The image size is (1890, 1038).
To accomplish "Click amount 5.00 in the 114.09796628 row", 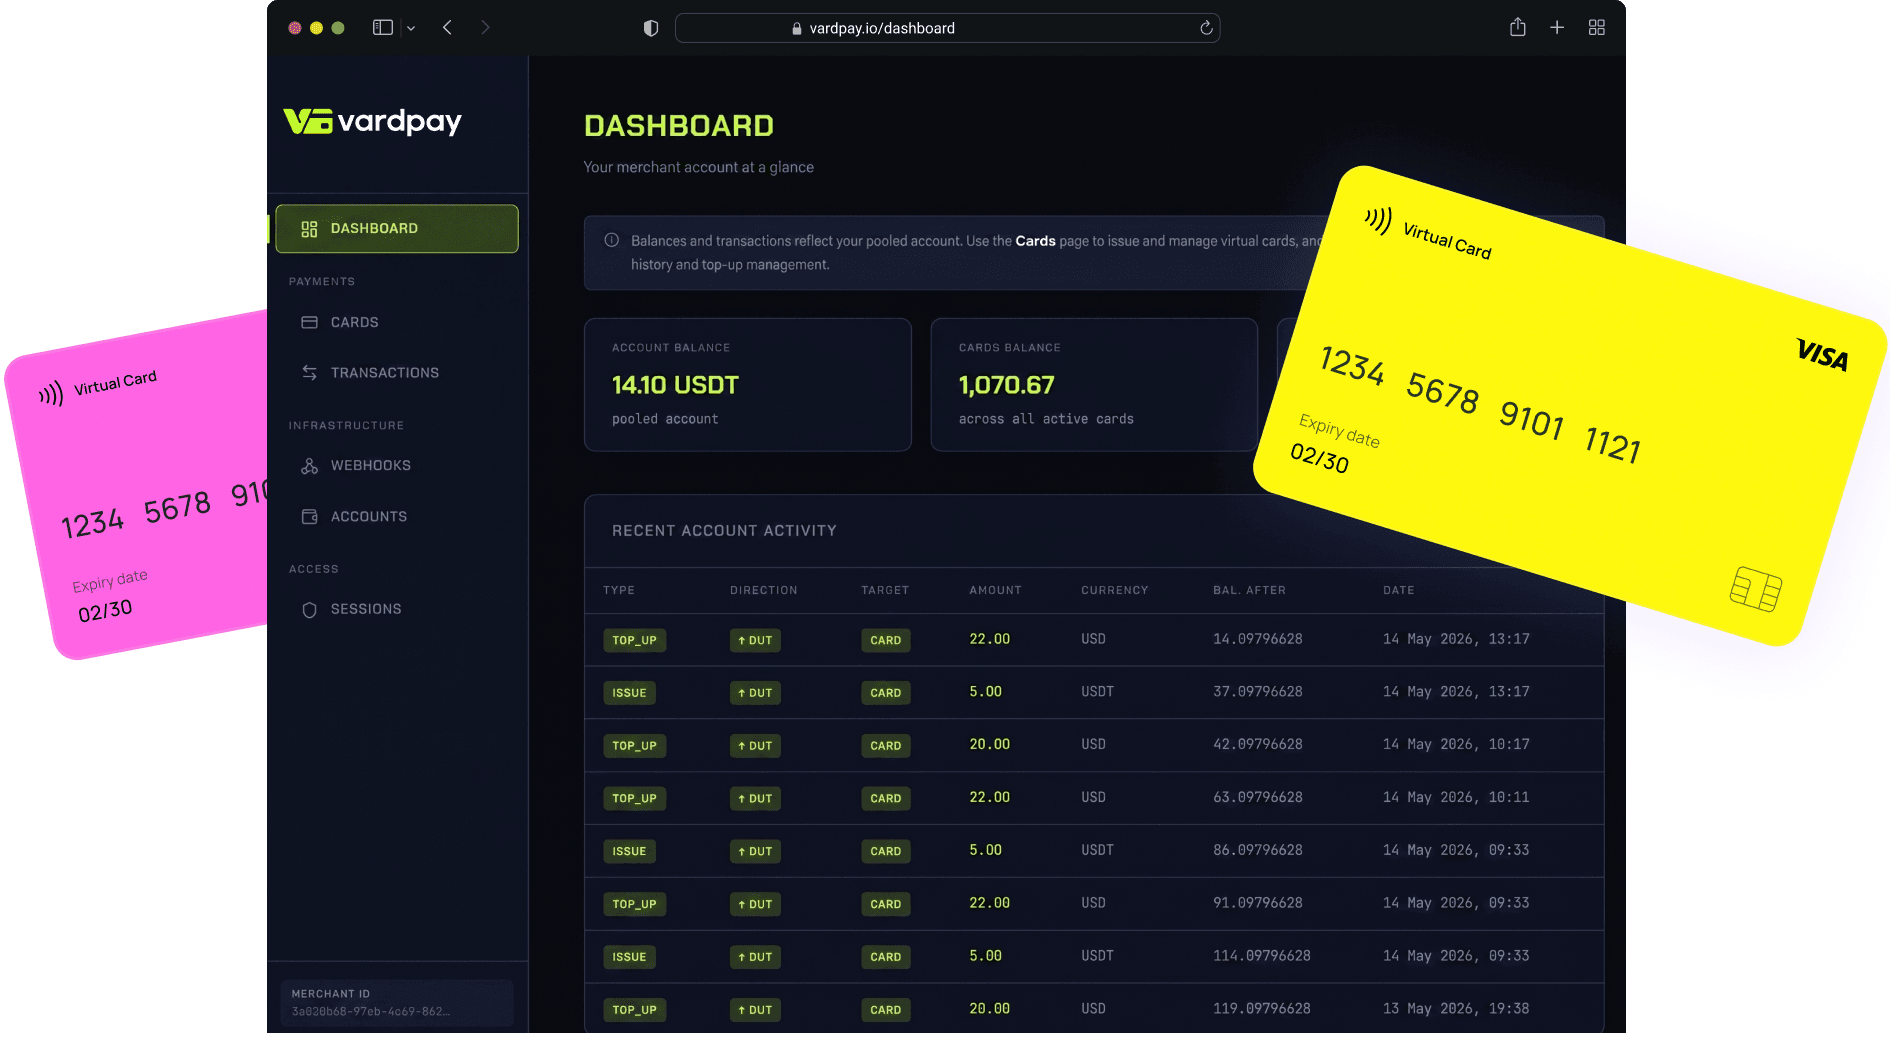I will pos(985,956).
